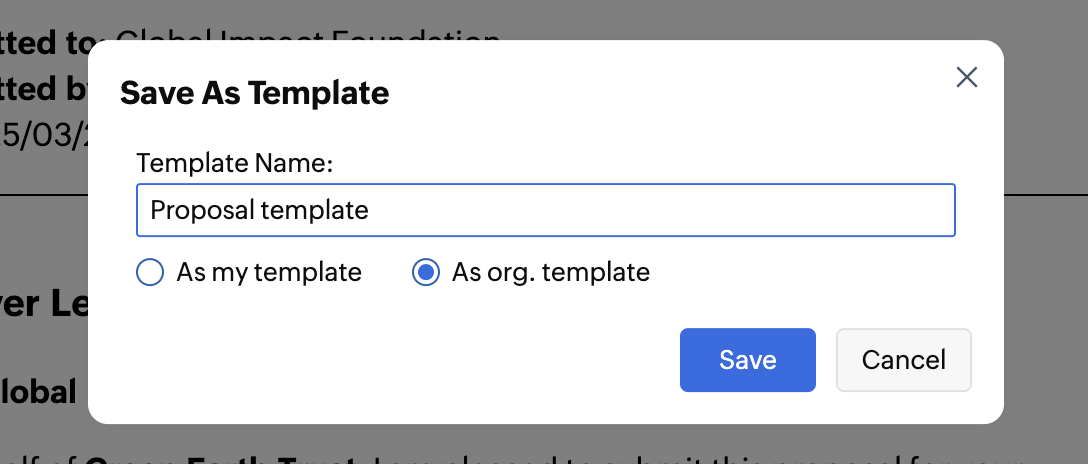The height and width of the screenshot is (464, 1088).
Task: Choose the 'As org. template' radio option
Action: tap(426, 272)
